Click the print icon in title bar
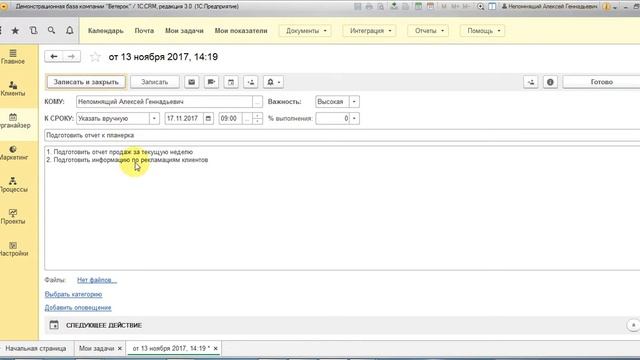Screen dimensions: 640x360 point(369,7)
